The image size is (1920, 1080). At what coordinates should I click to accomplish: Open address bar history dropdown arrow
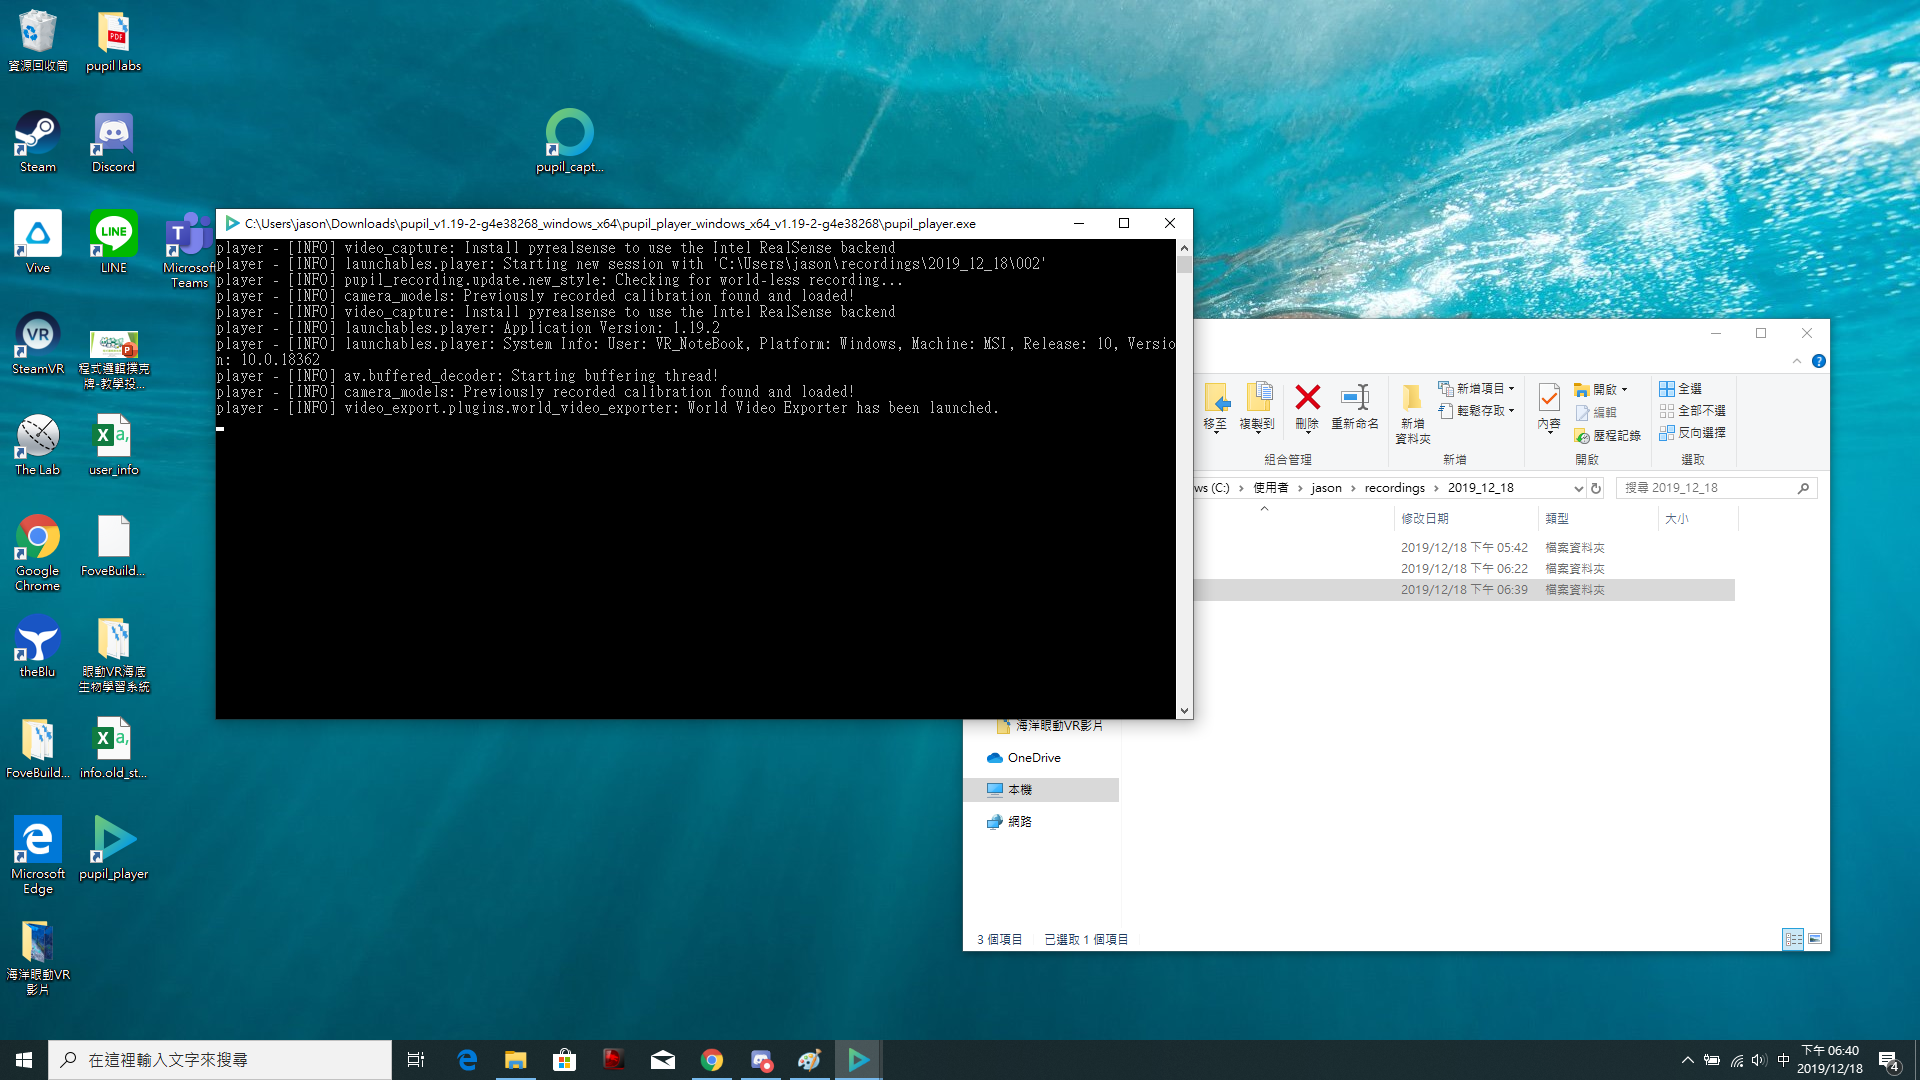1578,488
